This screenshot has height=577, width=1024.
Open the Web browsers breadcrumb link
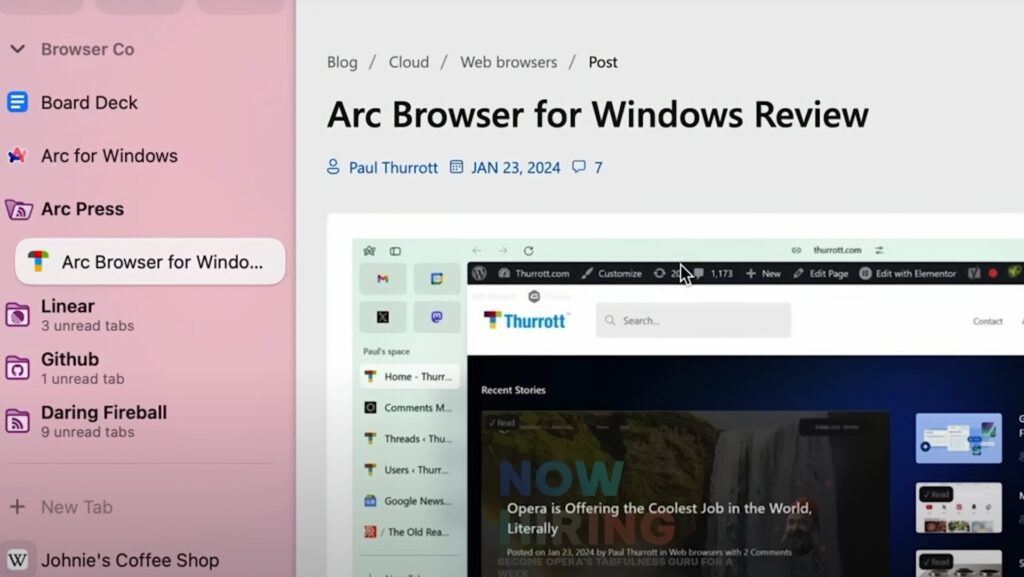click(x=508, y=62)
